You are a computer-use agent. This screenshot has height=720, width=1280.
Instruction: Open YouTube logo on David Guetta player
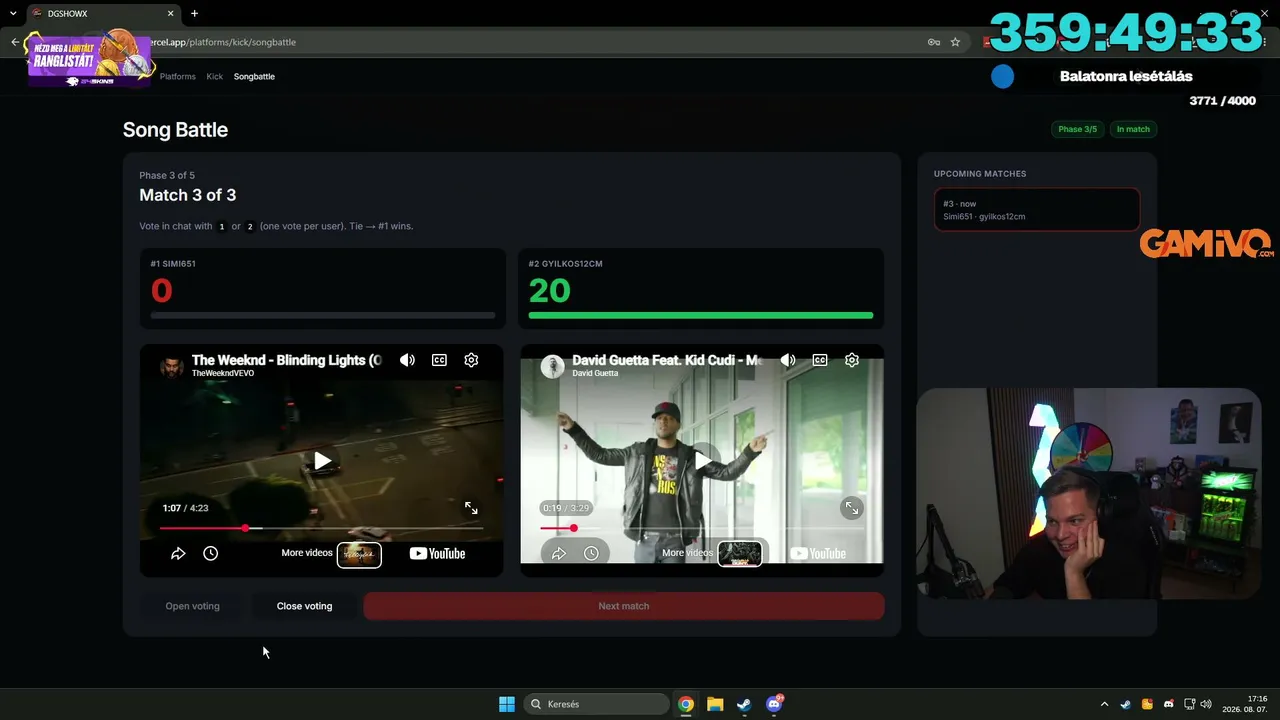pyautogui.click(x=818, y=553)
